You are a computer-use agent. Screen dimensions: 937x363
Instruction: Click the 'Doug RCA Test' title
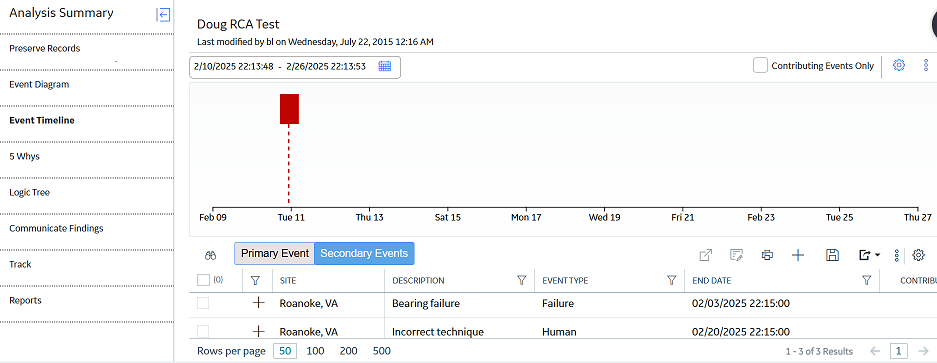[238, 25]
